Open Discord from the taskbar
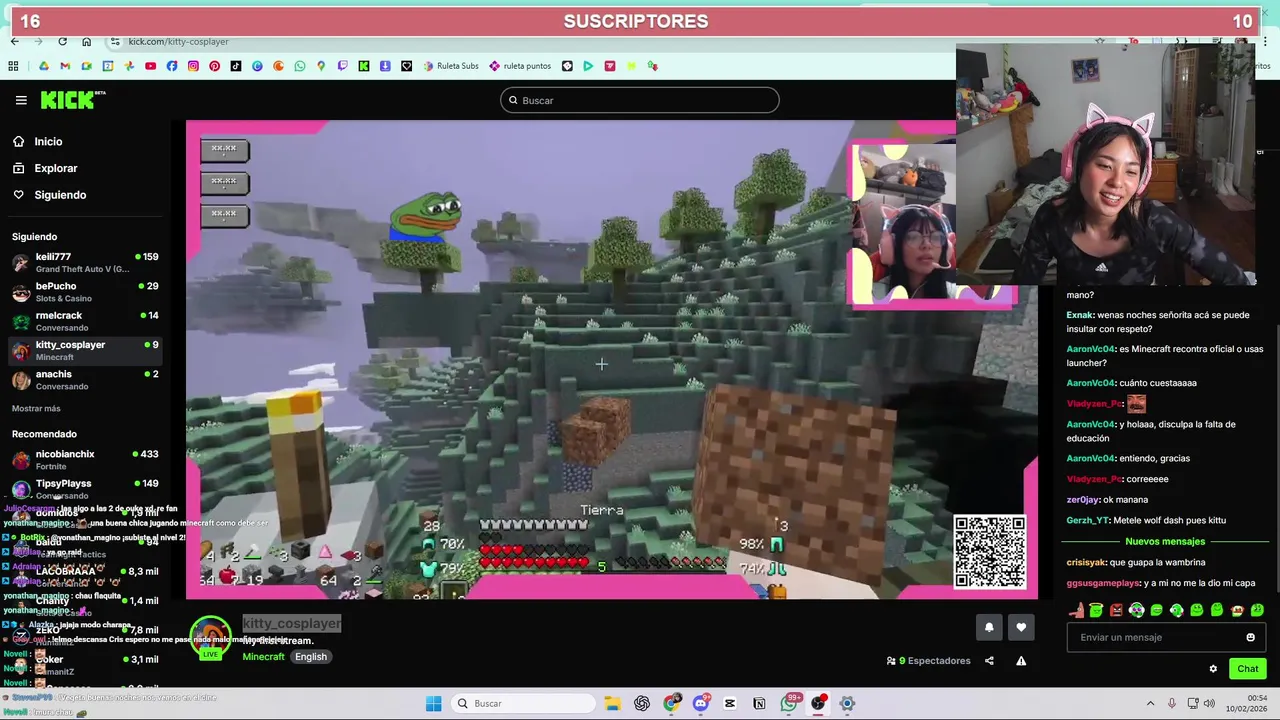Screen dimensions: 1280x720 pyautogui.click(x=700, y=703)
